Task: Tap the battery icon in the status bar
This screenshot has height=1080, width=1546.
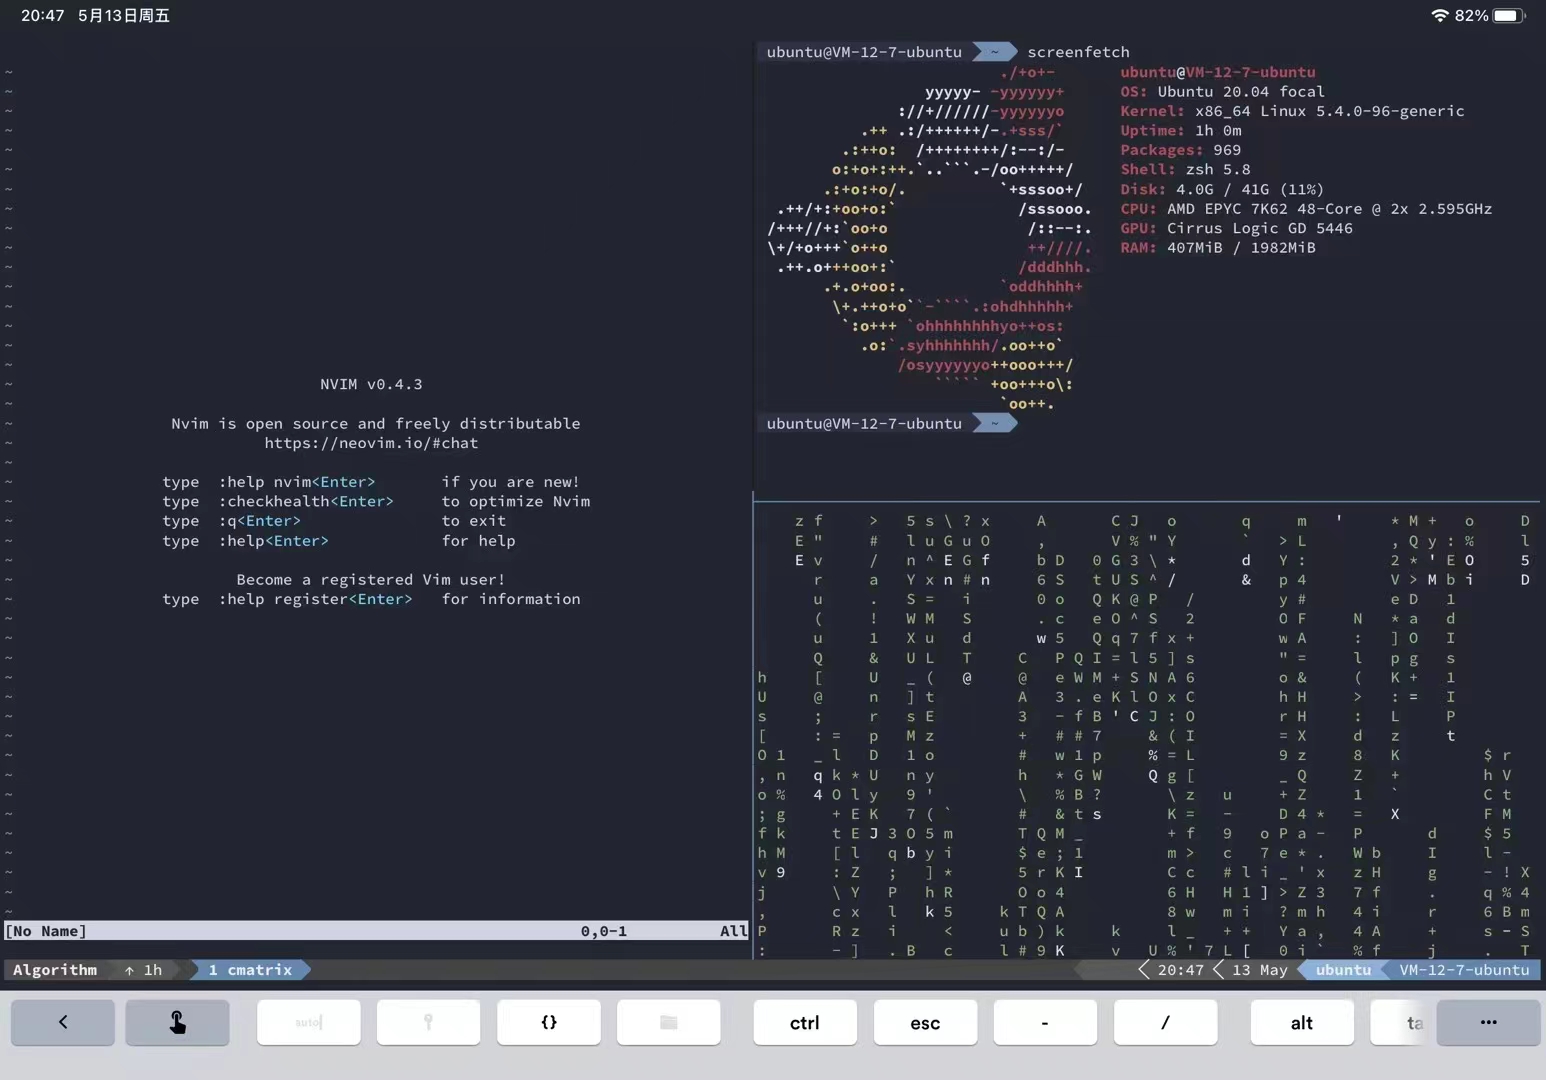Action: (1509, 15)
